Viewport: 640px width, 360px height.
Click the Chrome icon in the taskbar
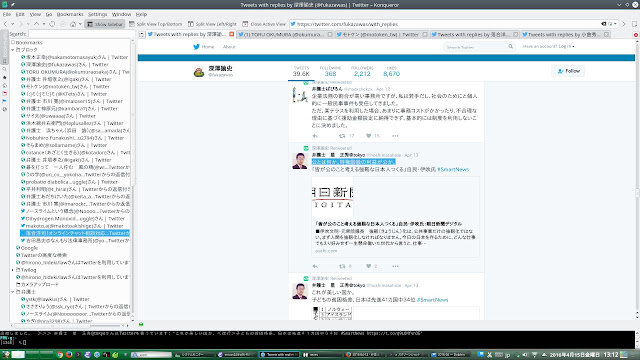60,355
